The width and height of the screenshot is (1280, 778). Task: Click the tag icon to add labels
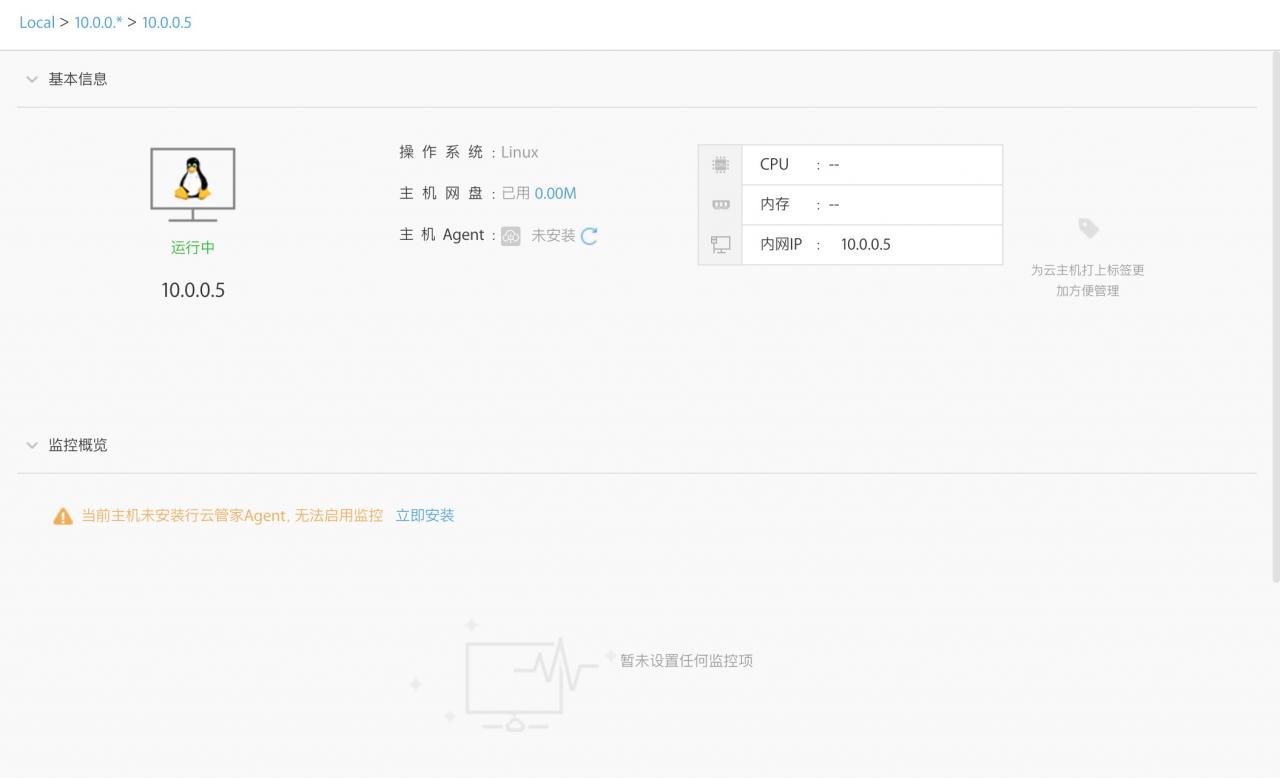click(1088, 229)
